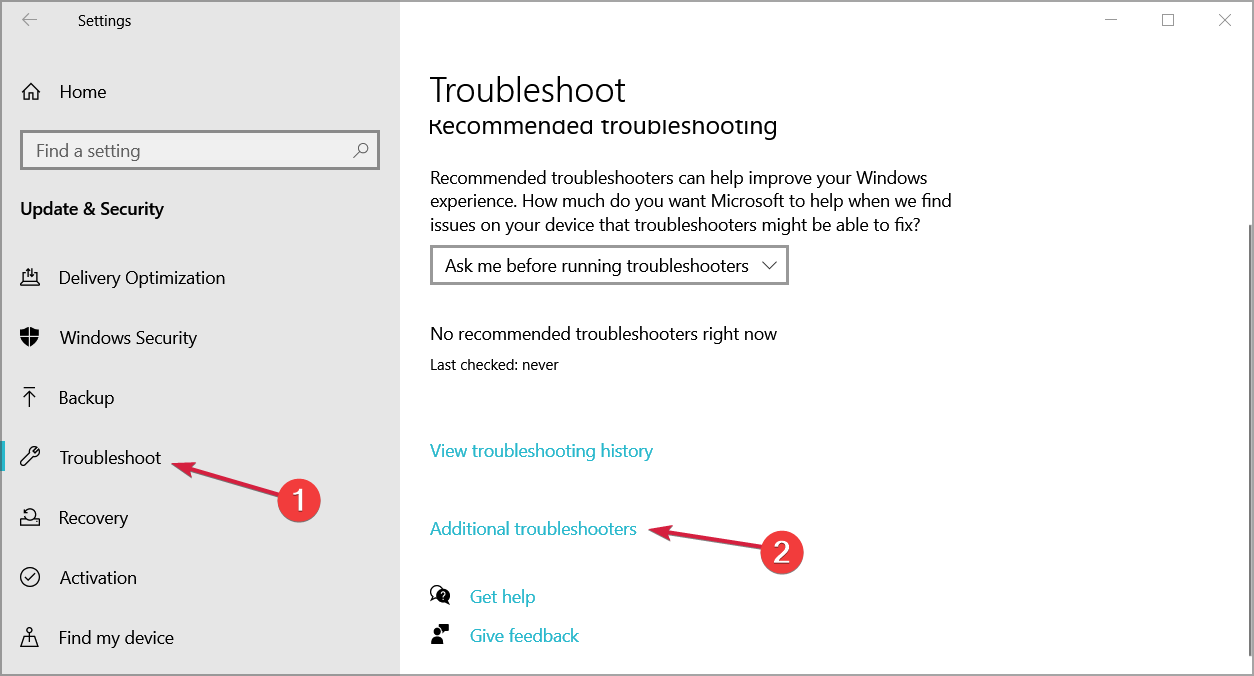Open Additional troubleshooters link
This screenshot has height=676, width=1254.
tap(533, 529)
